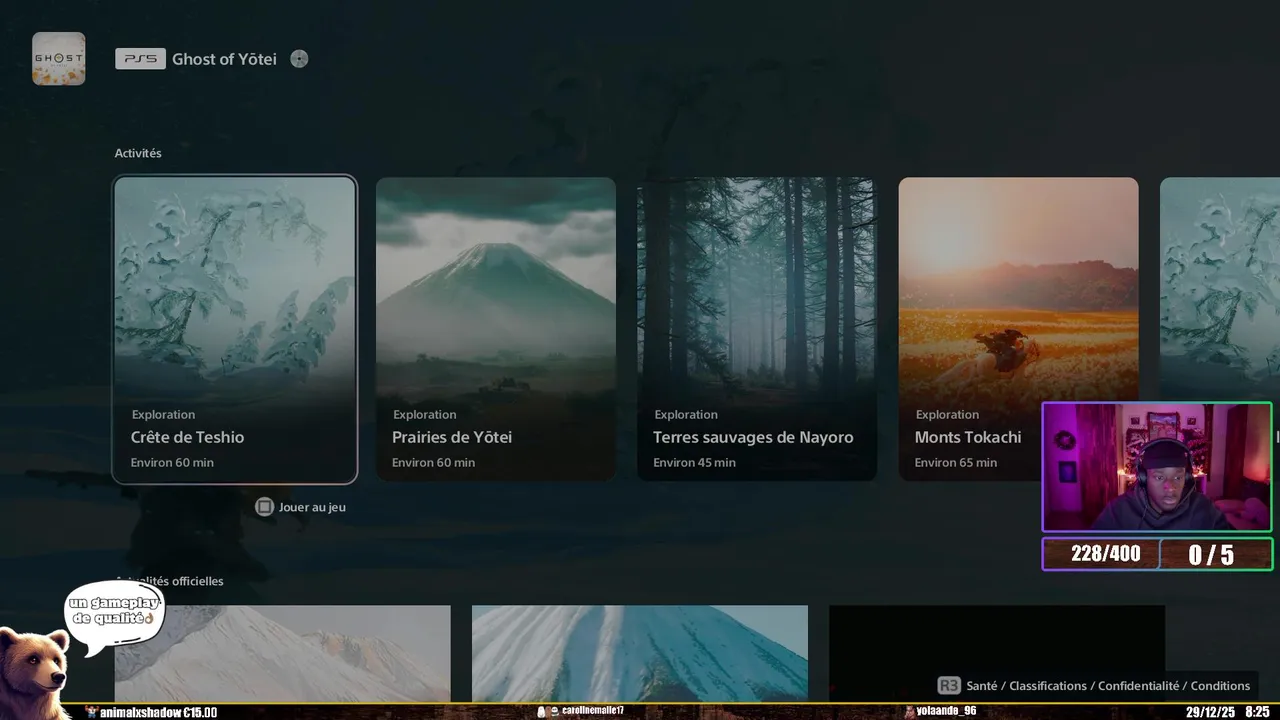
Task: Open the Ghost of Yōtei game icon
Action: pyautogui.click(x=58, y=58)
